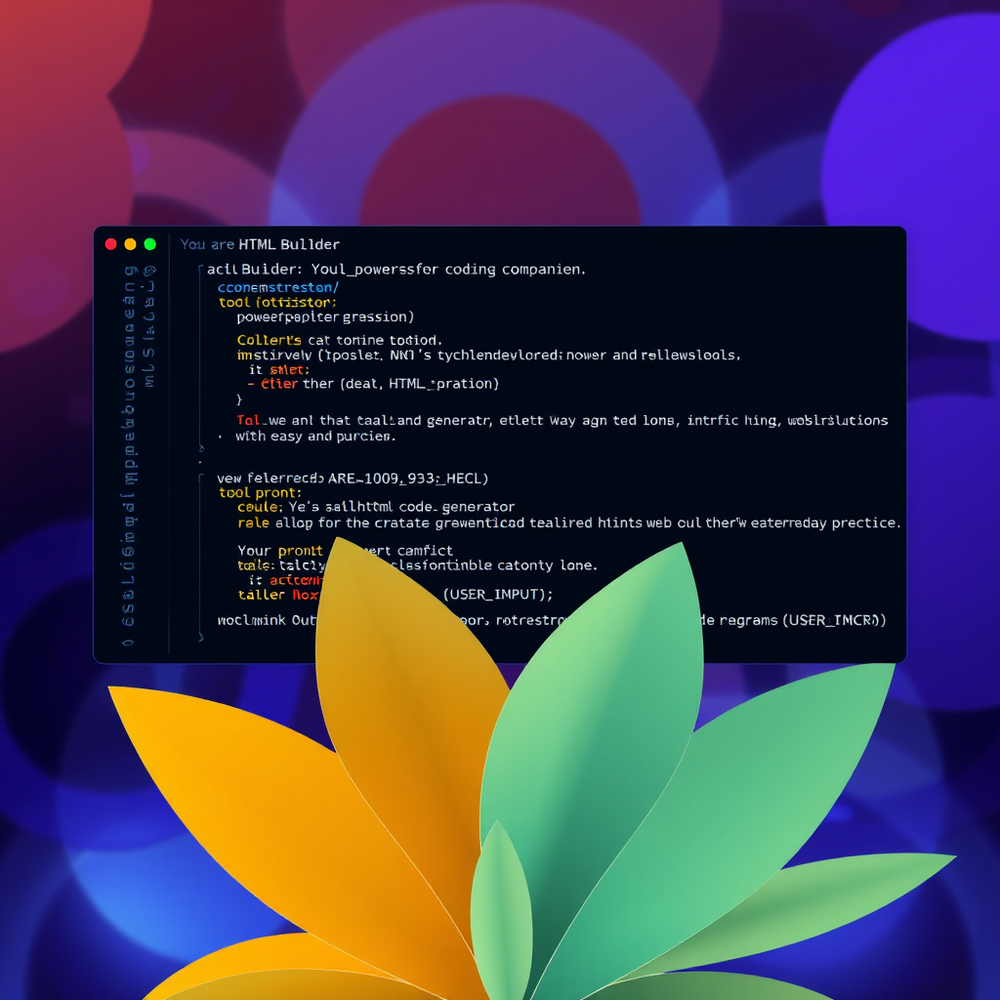Viewport: 1000px width, 1000px height.
Task: Click the "(USER_IMCR)" text at line end
Action: tap(834, 620)
